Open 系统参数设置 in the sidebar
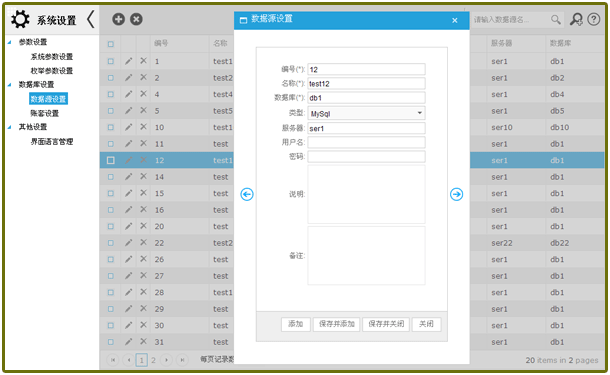This screenshot has width=610, height=375. point(52,57)
